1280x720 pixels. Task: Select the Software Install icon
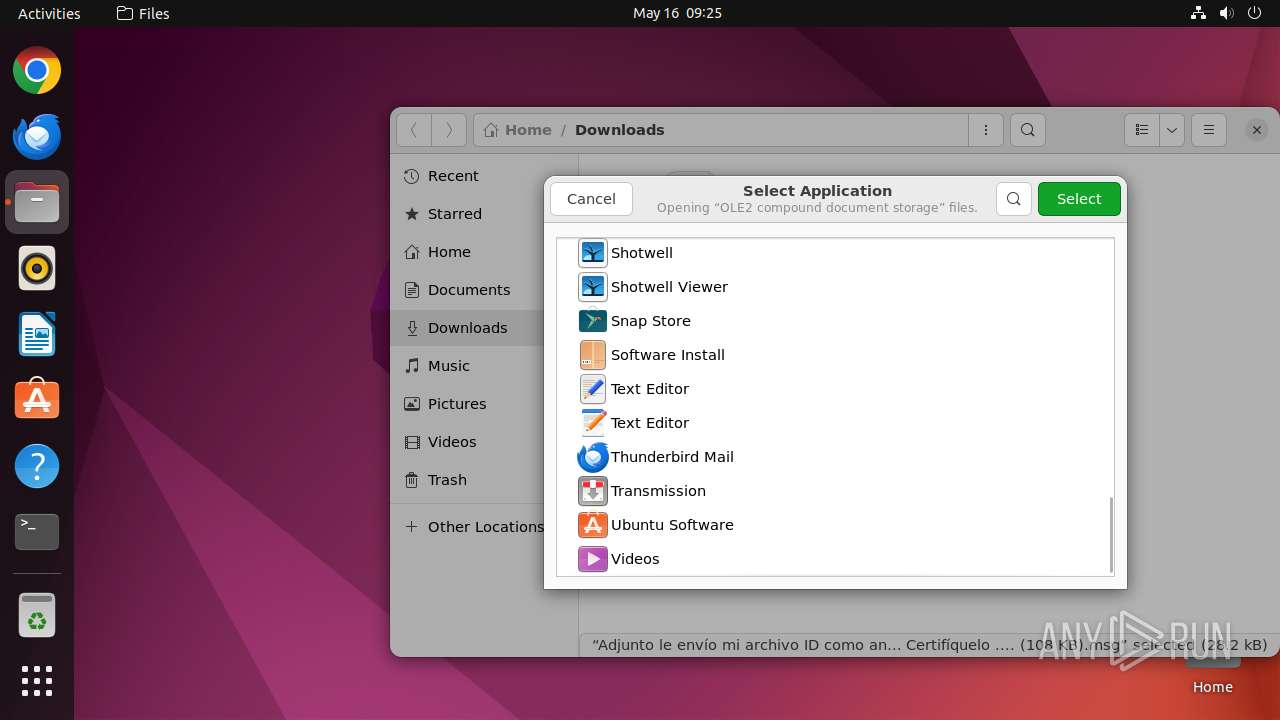click(x=593, y=355)
